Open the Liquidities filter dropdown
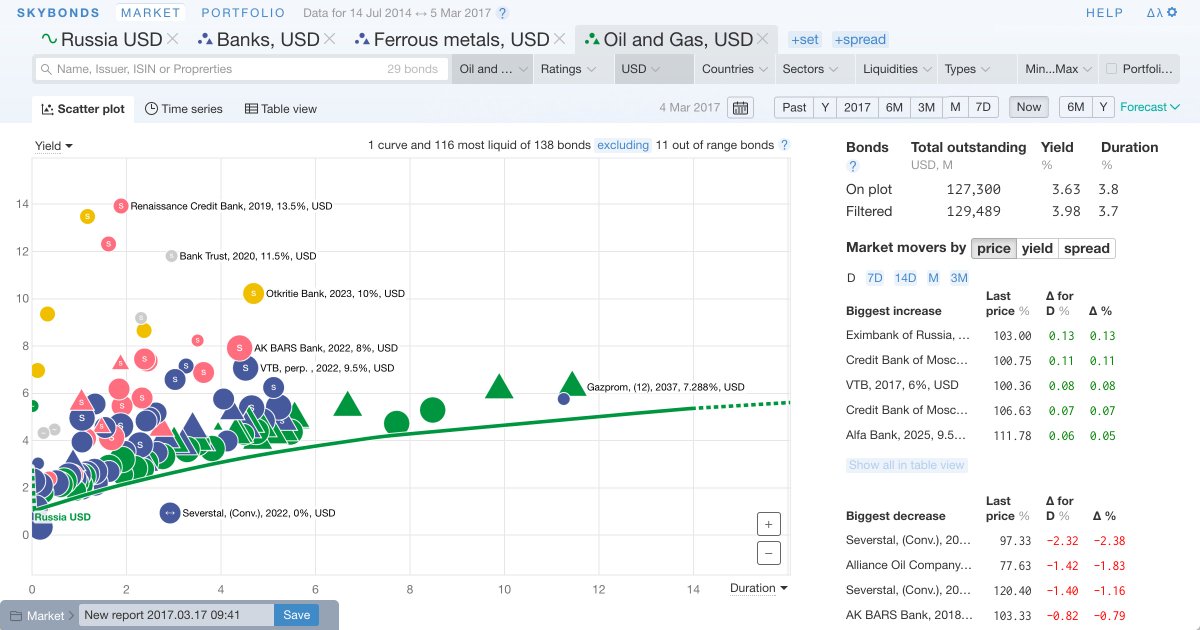The width and height of the screenshot is (1200, 630). [x=896, y=69]
